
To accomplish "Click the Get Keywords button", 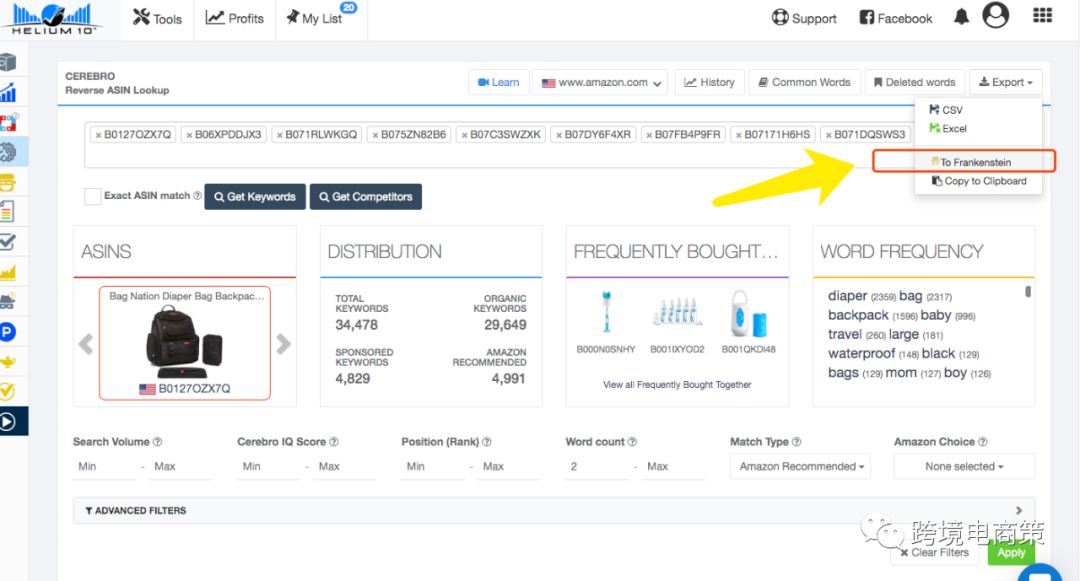I will [x=254, y=197].
